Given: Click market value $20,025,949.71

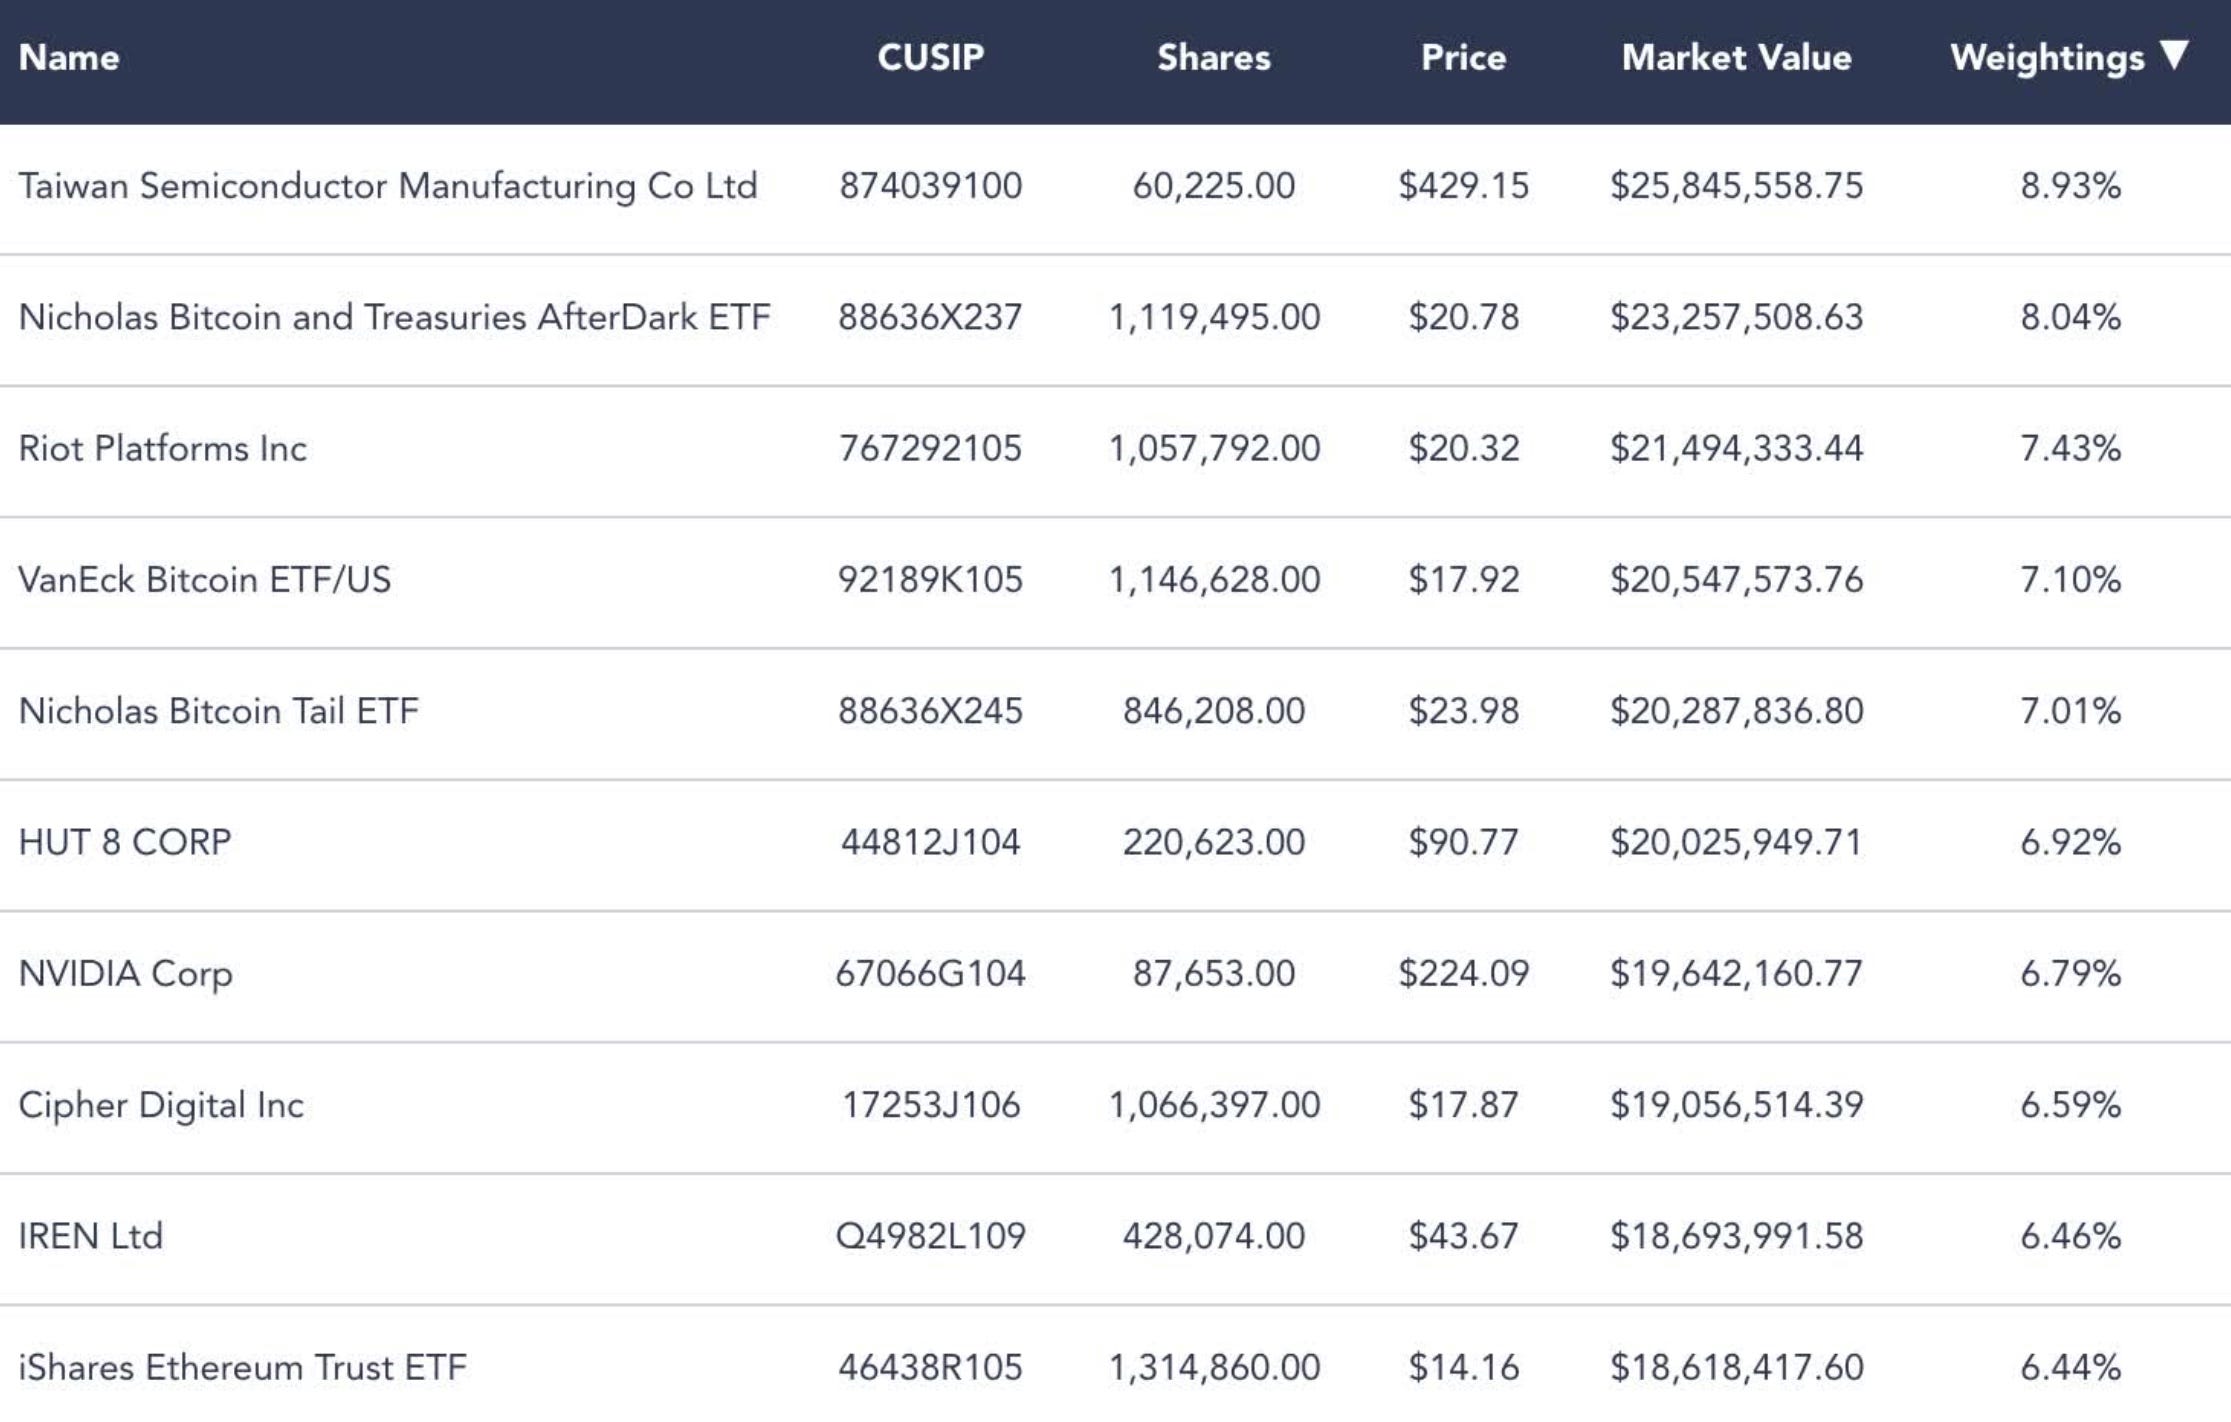Looking at the screenshot, I should [1736, 842].
